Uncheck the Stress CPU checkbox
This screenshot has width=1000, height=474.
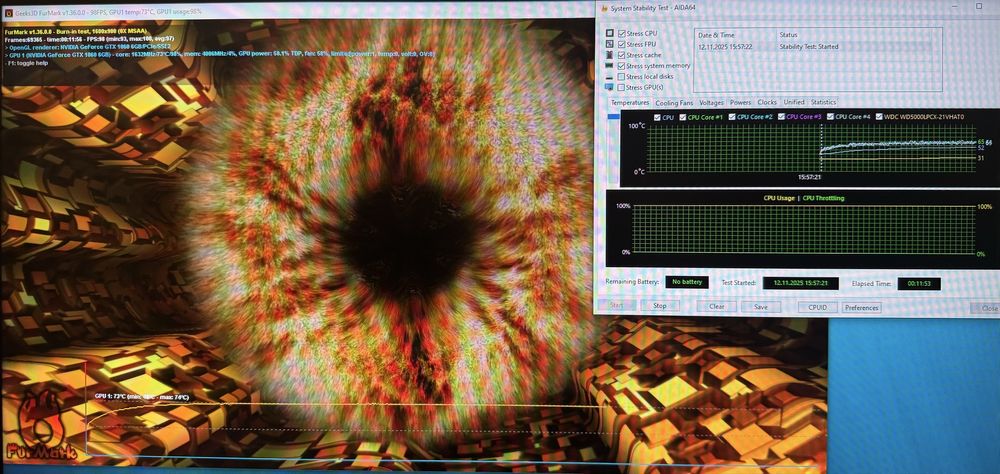coord(621,33)
